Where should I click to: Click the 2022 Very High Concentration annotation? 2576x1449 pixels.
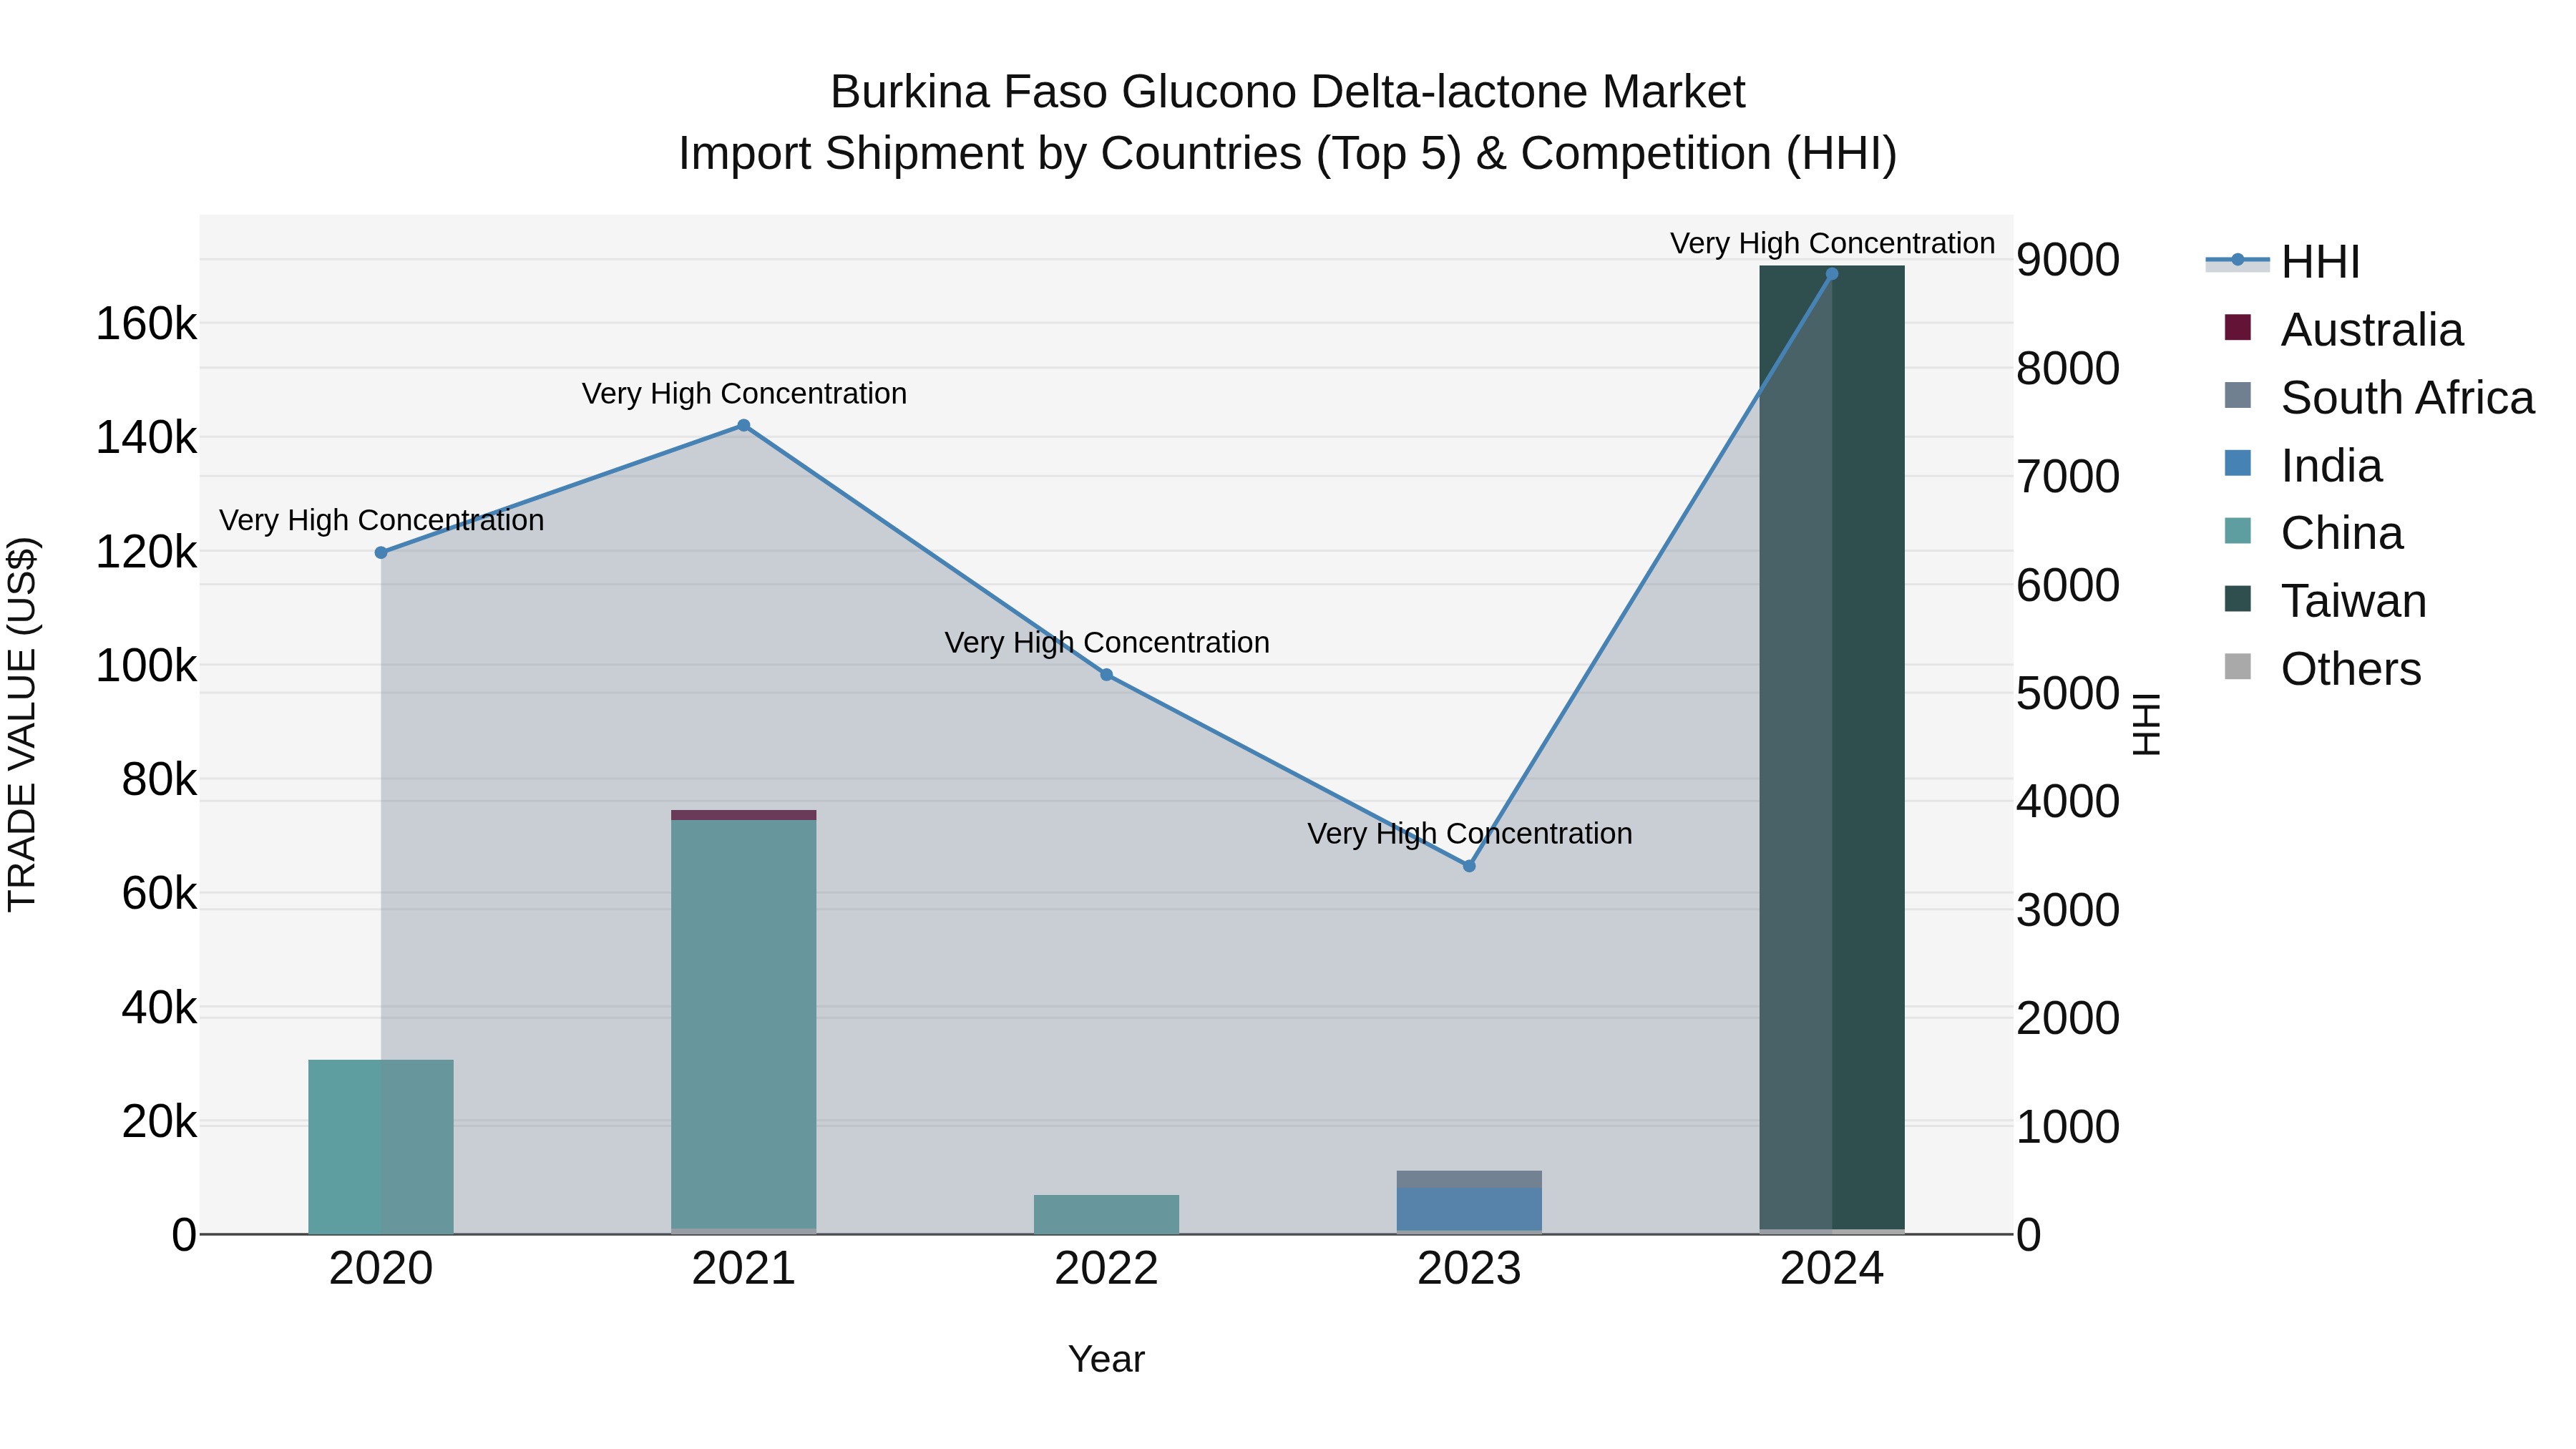1107,643
